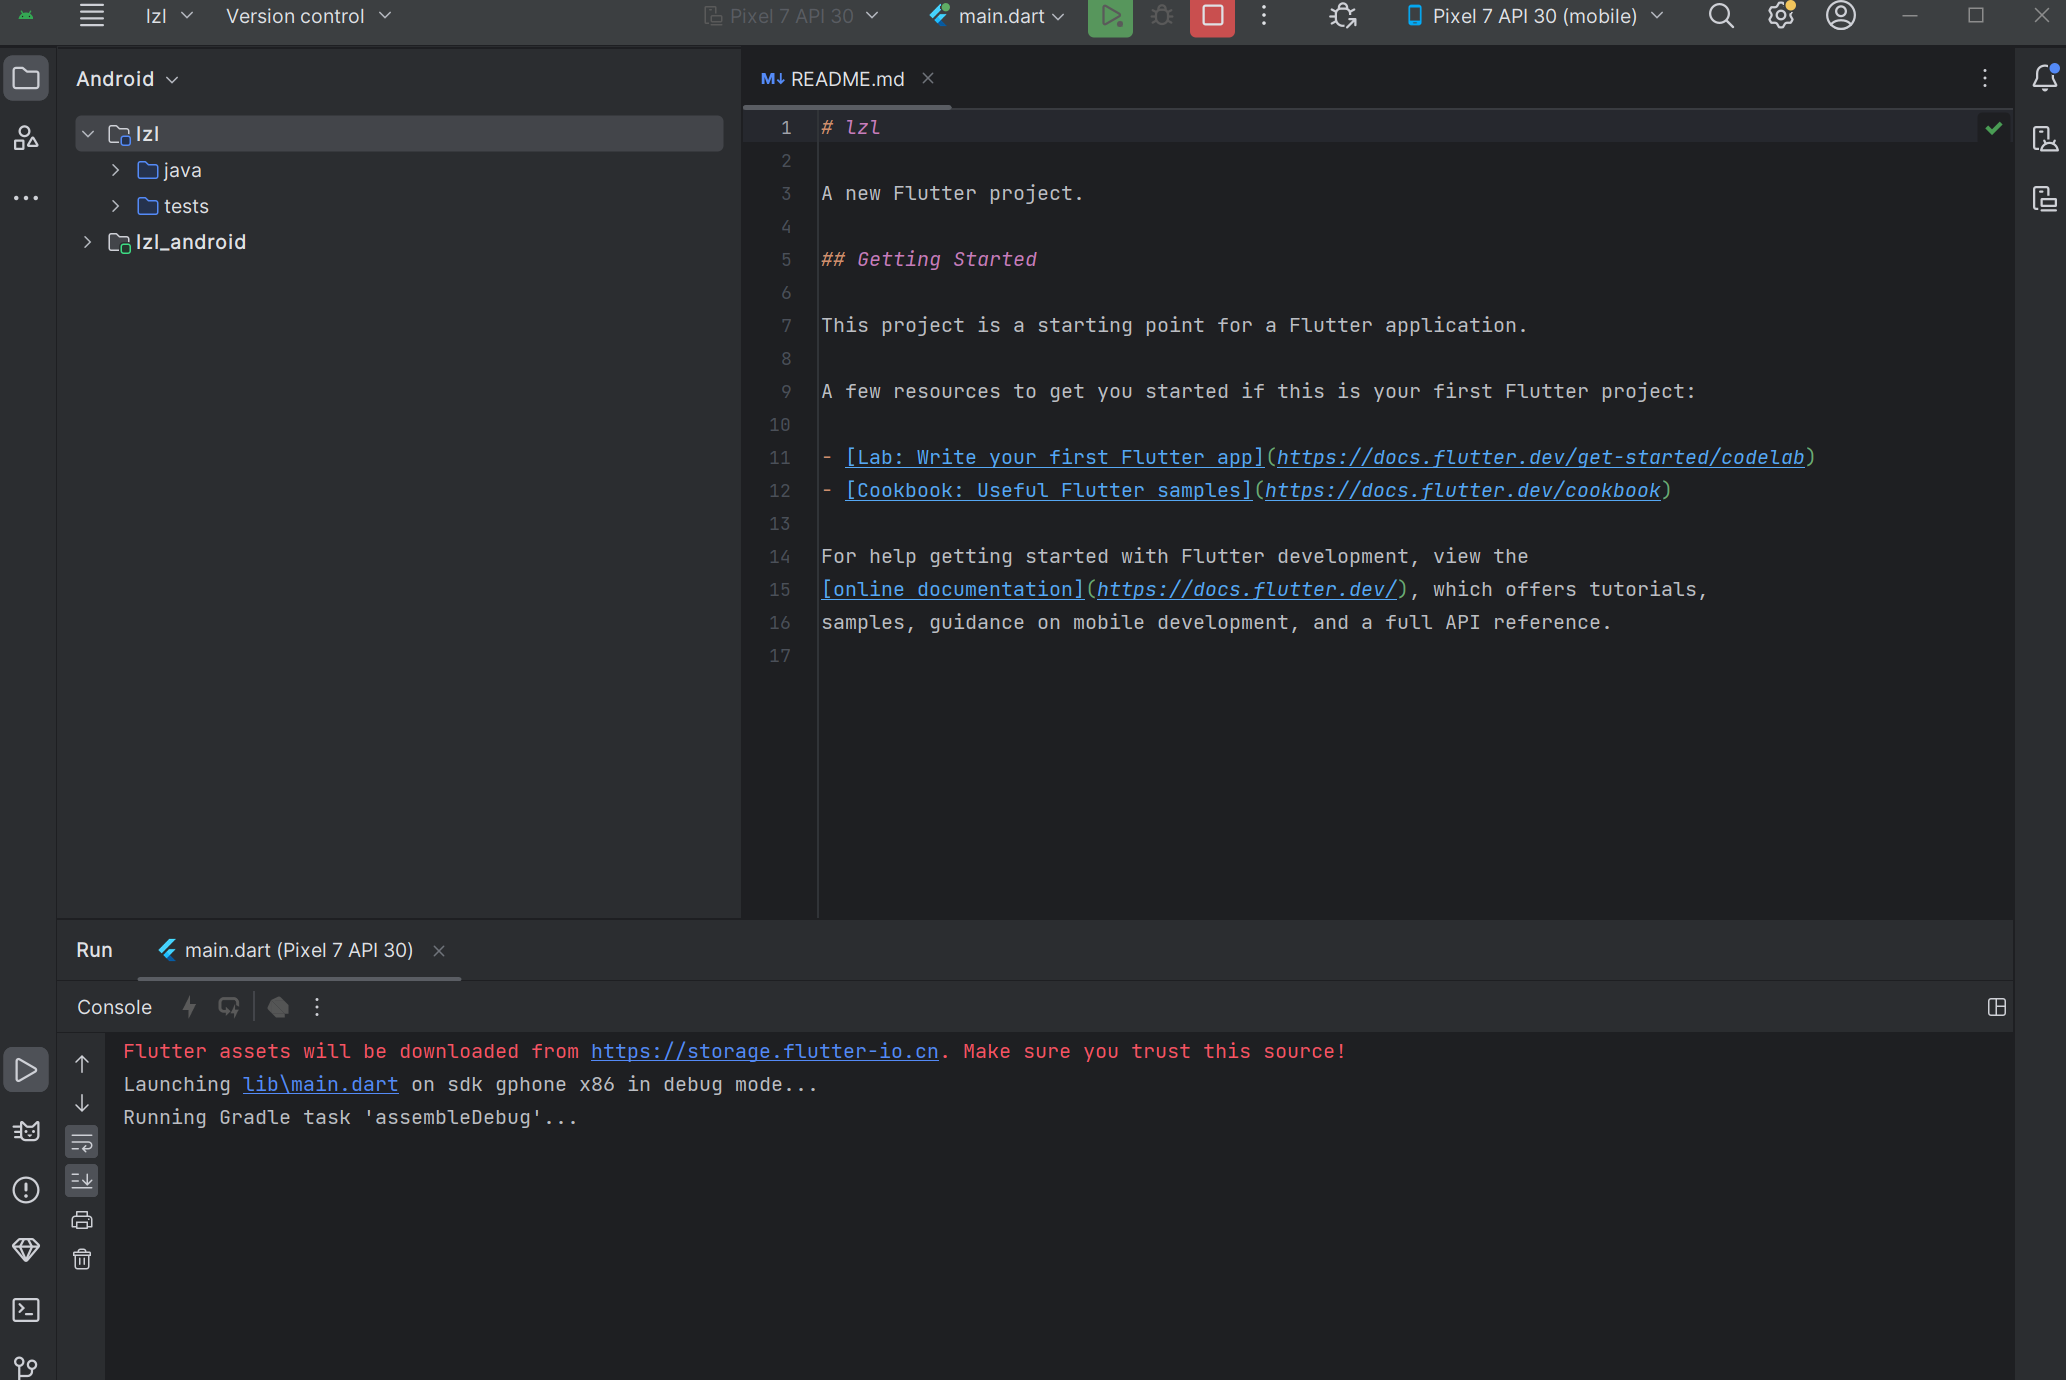Stop the running app with red Stop button
The image size is (2066, 1380).
pos(1212,16)
